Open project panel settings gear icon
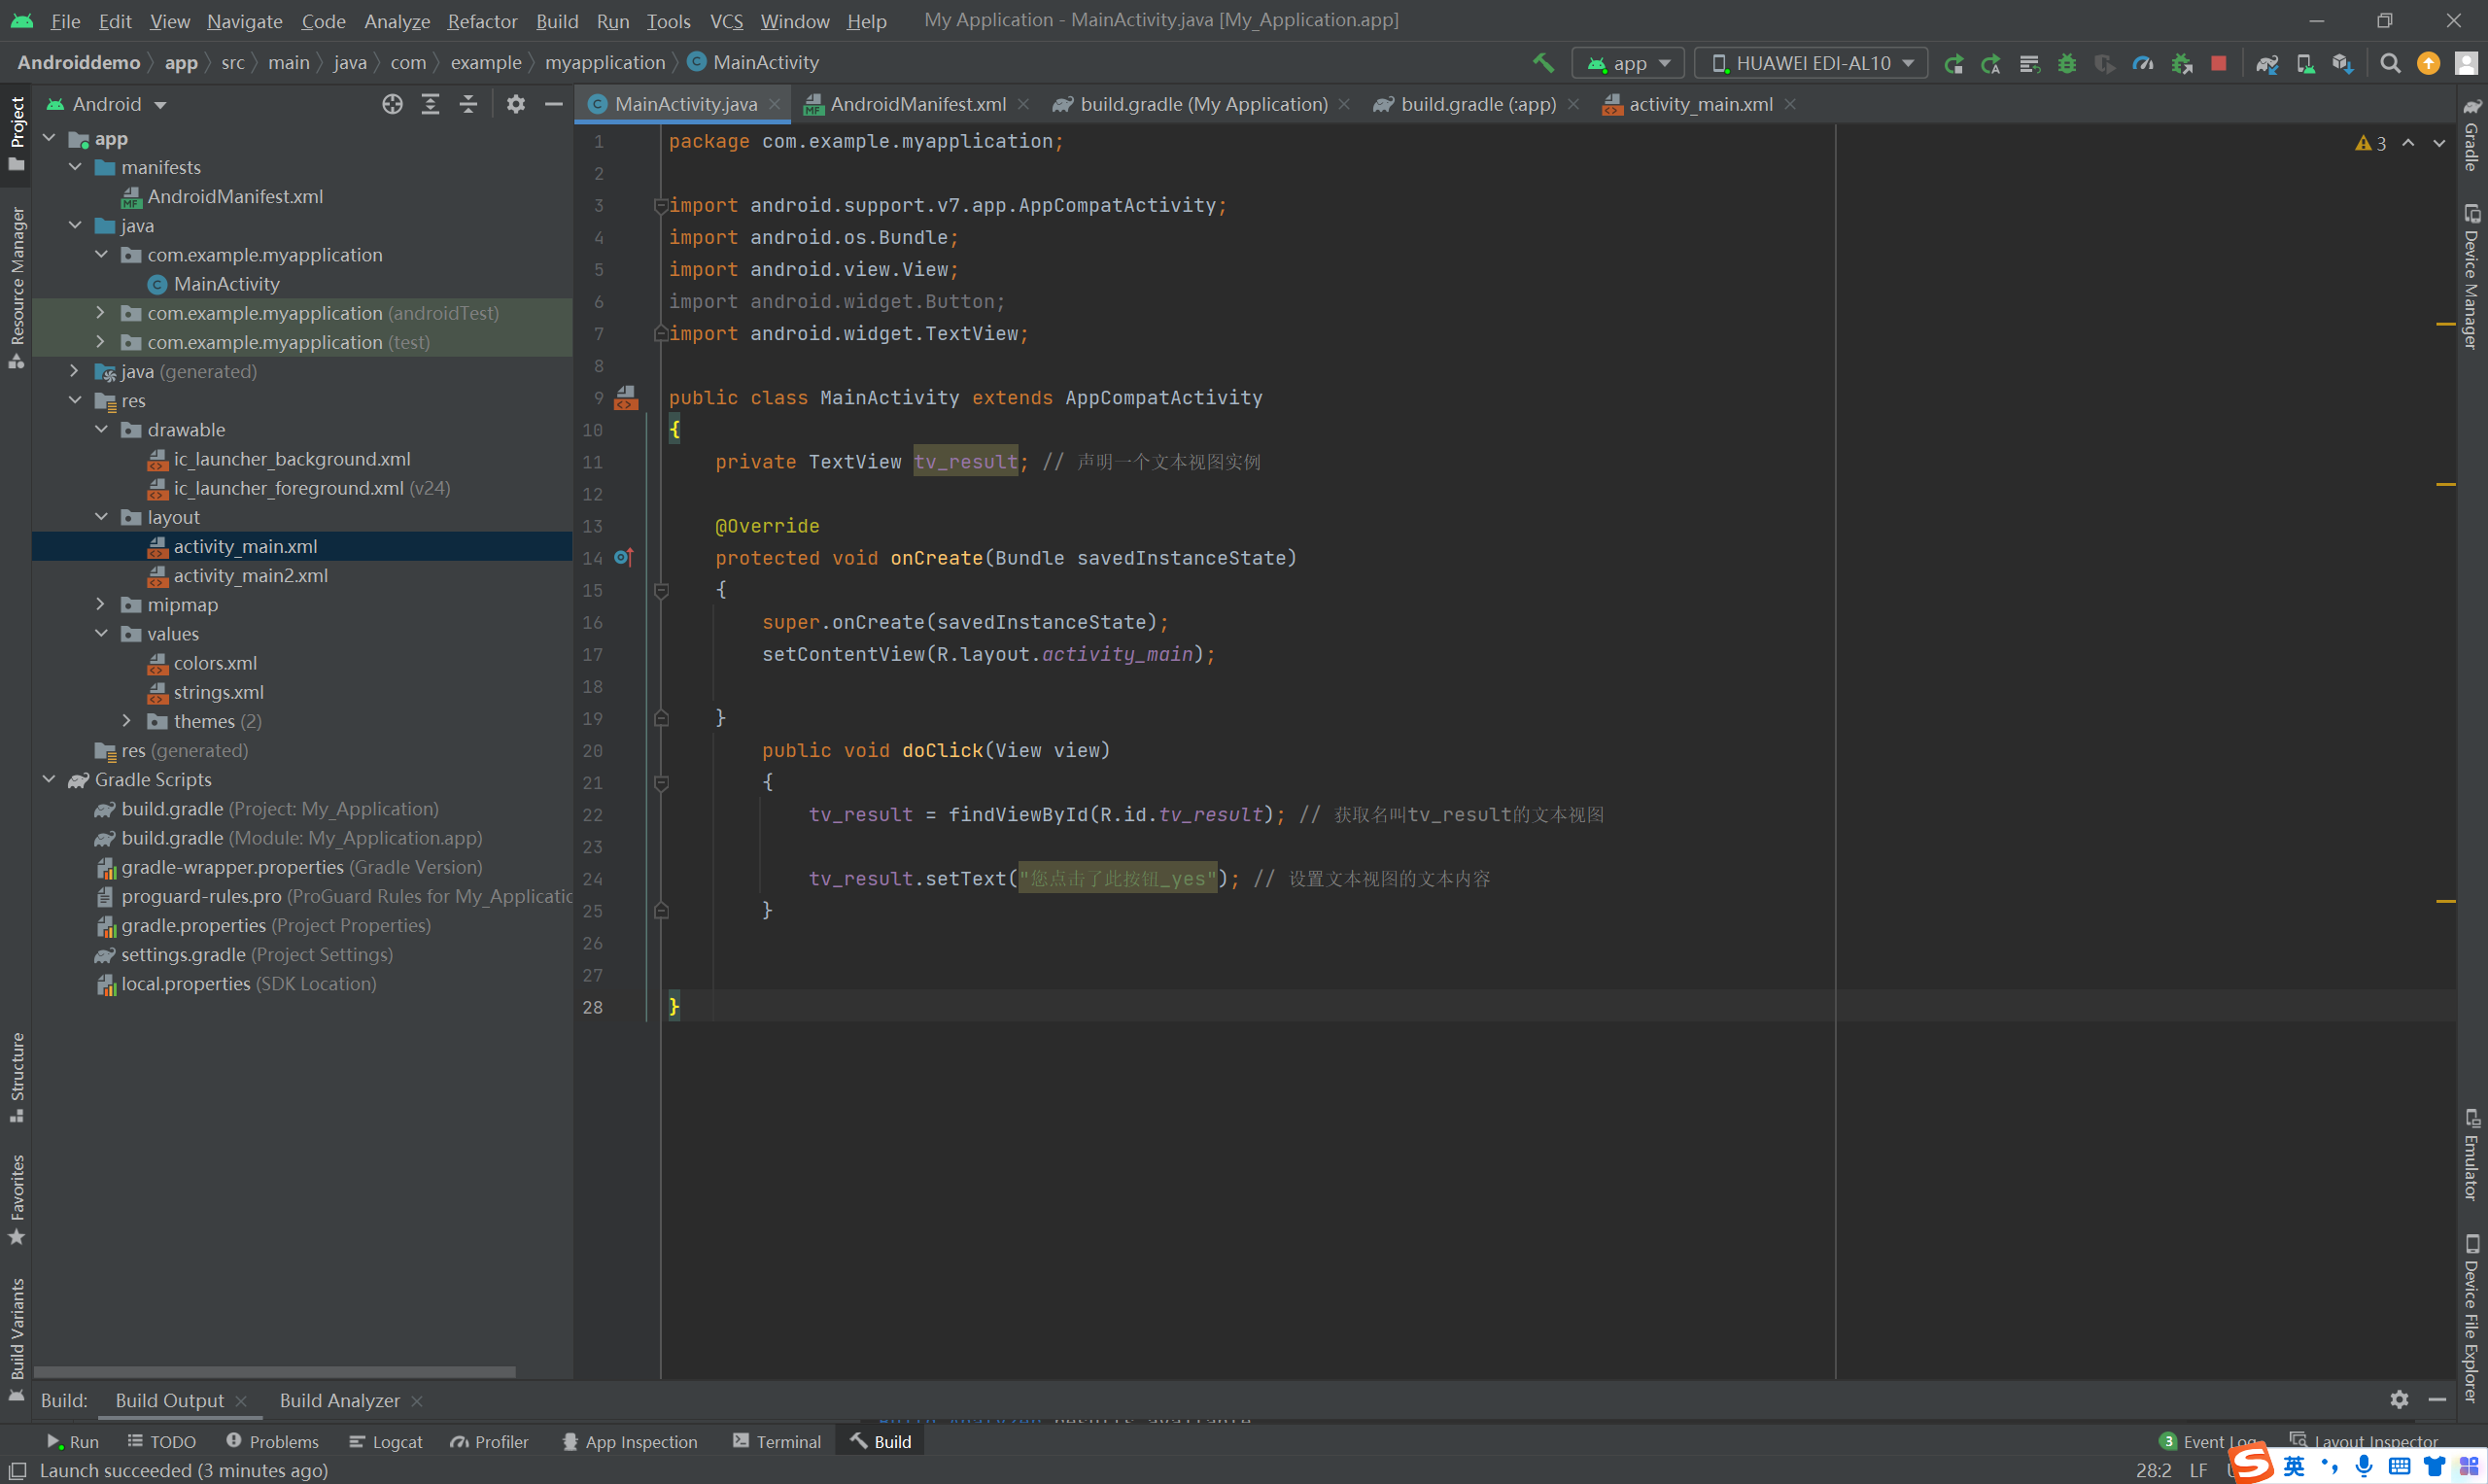Viewport: 2488px width, 1484px height. pos(515,104)
